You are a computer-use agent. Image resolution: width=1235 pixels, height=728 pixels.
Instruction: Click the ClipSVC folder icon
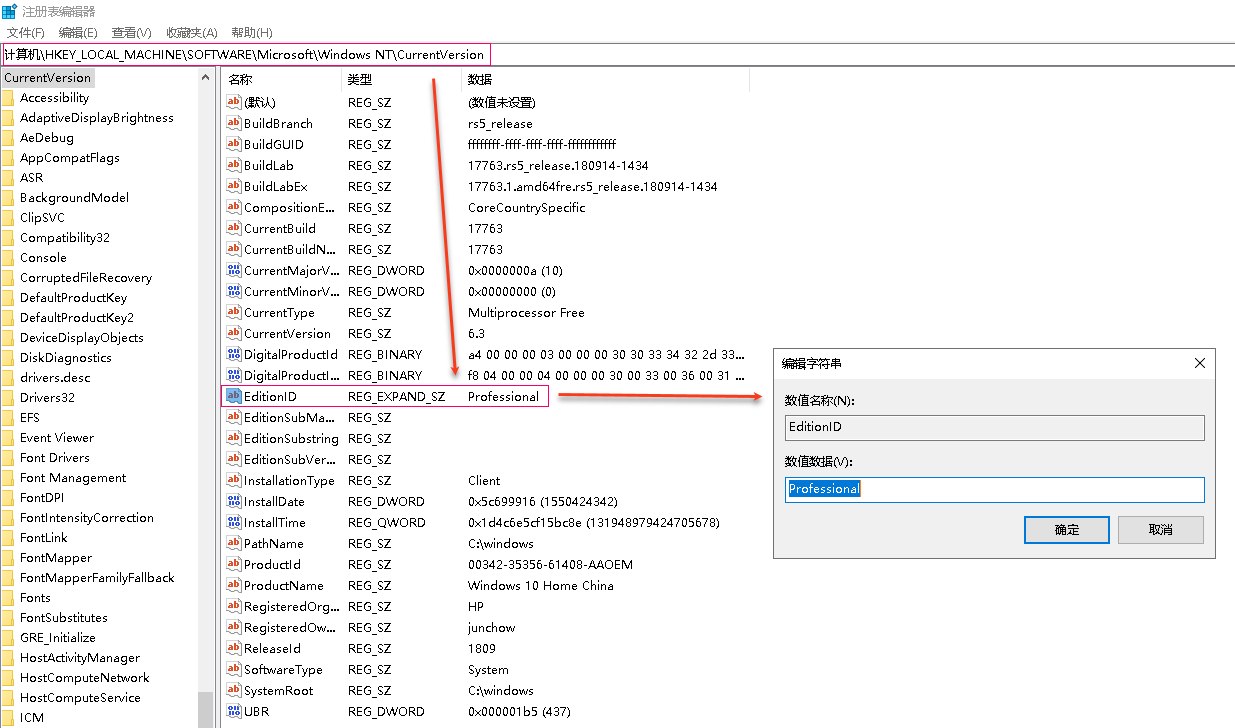[8, 218]
